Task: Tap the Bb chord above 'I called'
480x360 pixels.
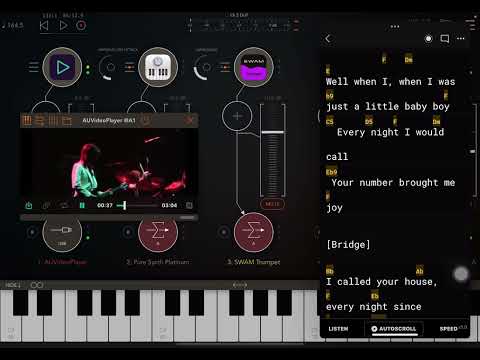Action: click(x=330, y=271)
